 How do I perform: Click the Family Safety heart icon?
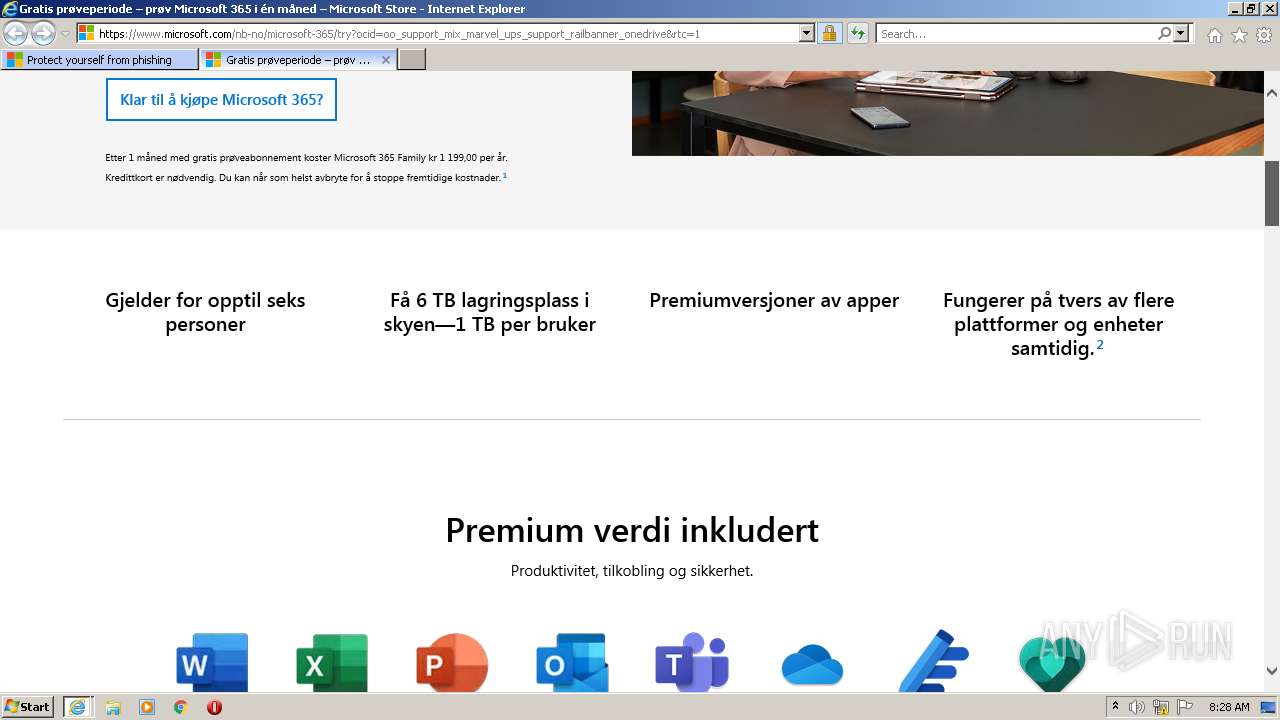click(1052, 665)
